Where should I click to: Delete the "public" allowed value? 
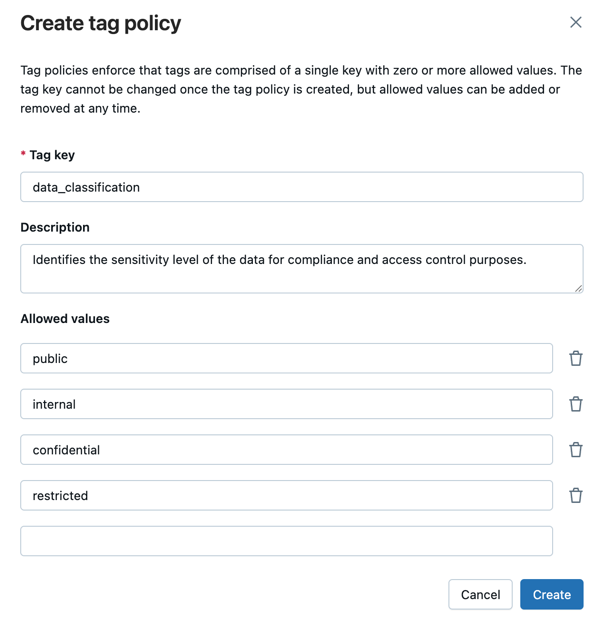click(x=576, y=358)
